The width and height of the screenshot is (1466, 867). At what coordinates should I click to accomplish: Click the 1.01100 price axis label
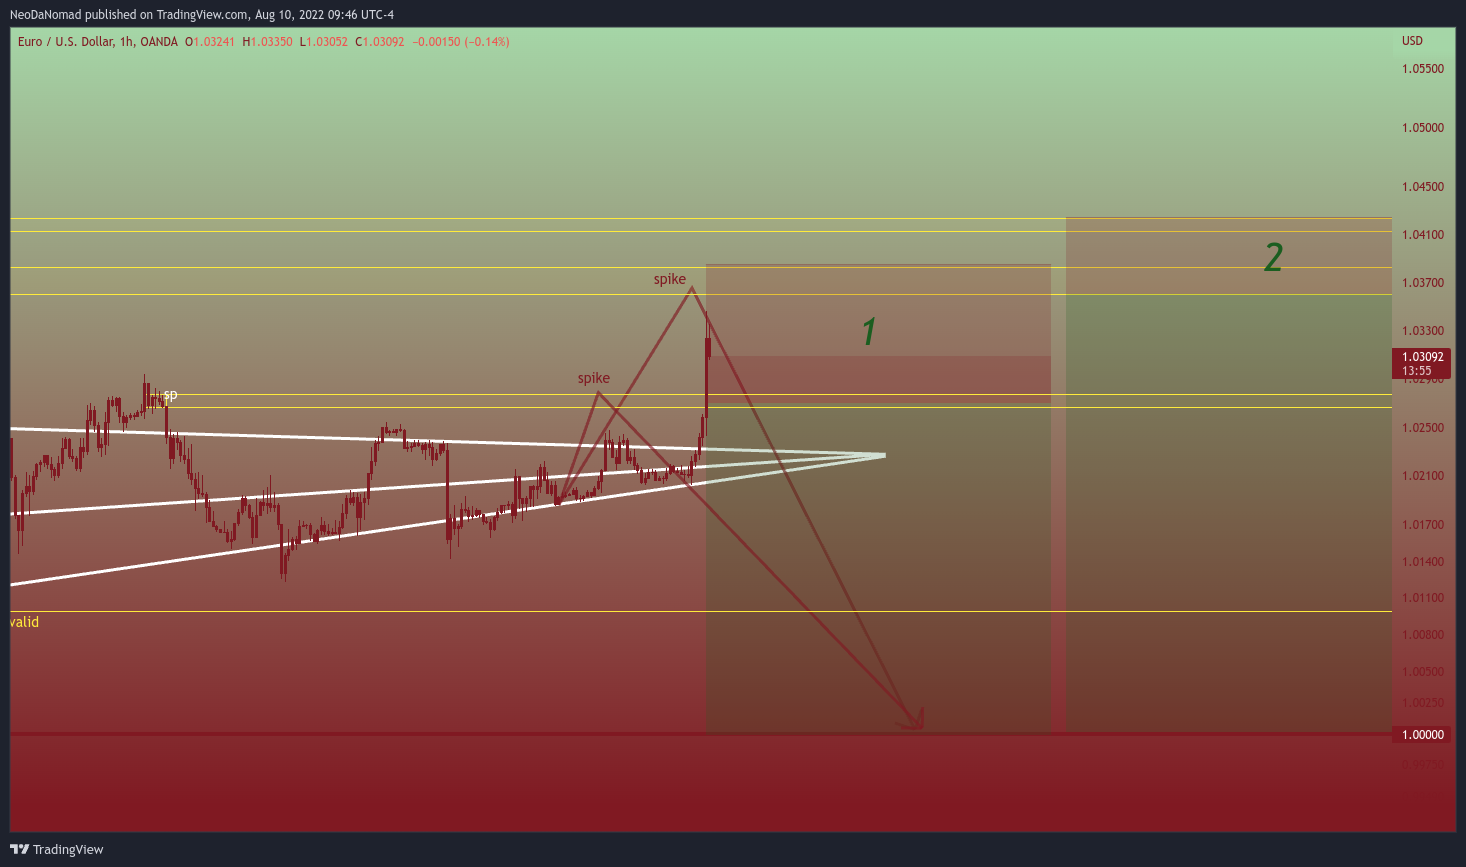1423,598
